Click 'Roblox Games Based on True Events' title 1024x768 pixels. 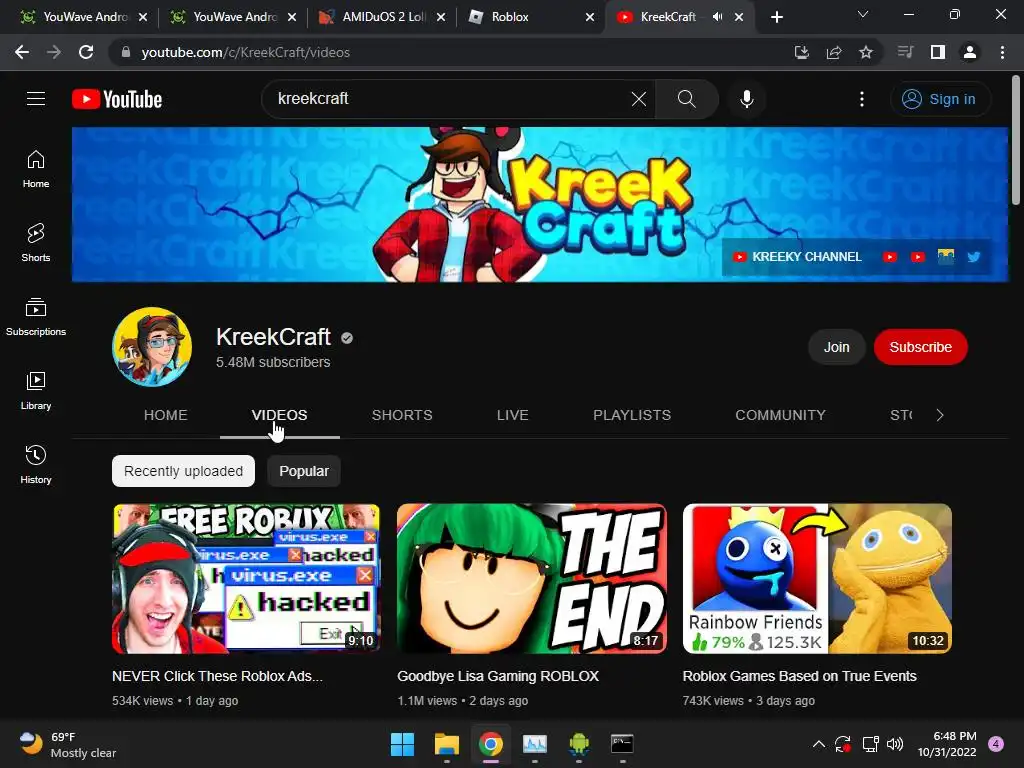pyautogui.click(x=799, y=676)
